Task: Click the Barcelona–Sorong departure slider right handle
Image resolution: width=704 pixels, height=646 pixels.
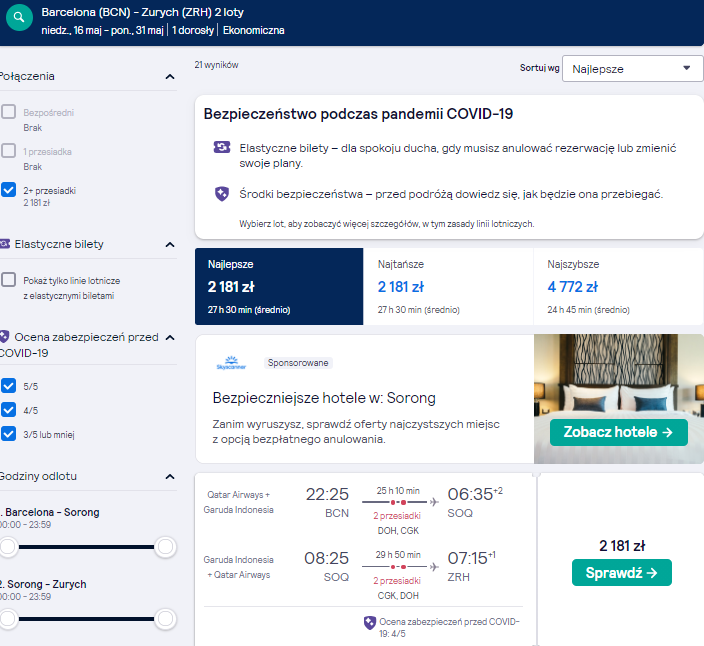Action: pos(165,547)
